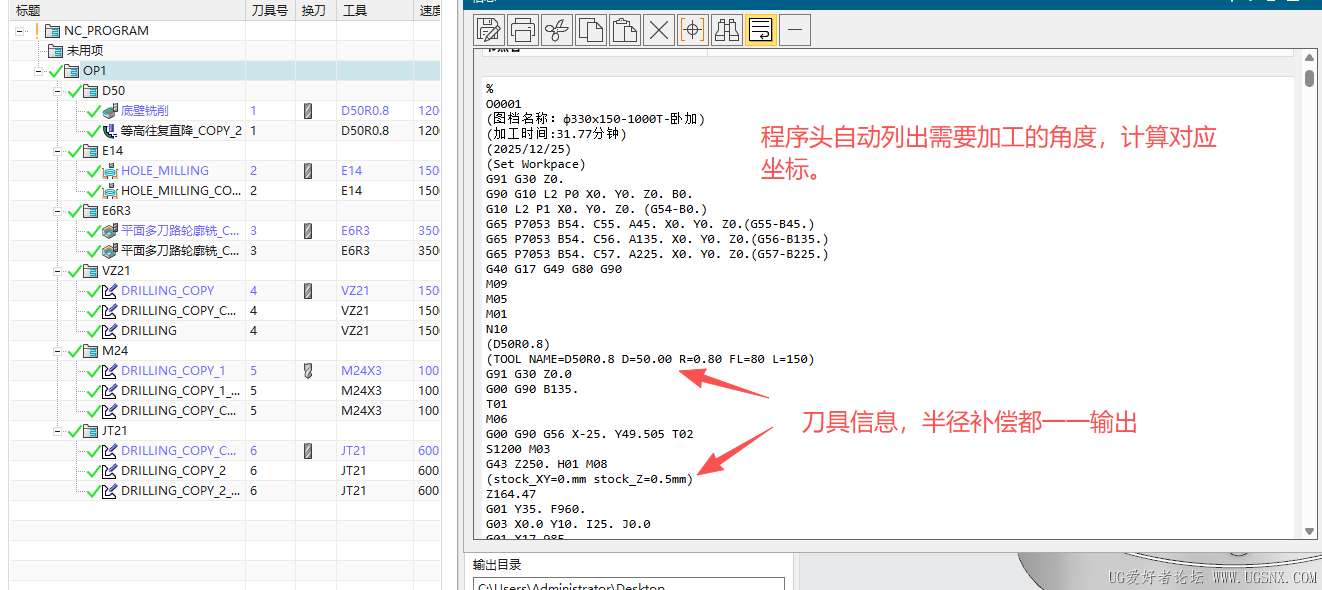Click the 换刀 column header

(x=315, y=10)
